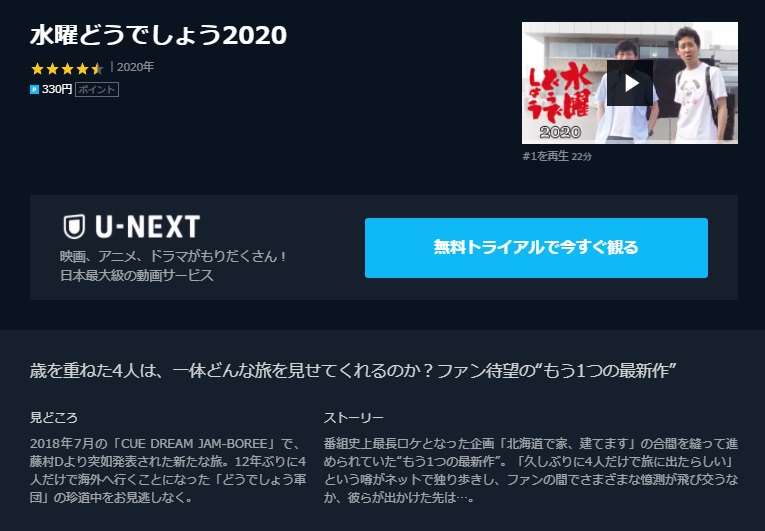This screenshot has width=765, height=531.
Task: Click the 無料トライアルで今すぐ観る button
Action: point(536,248)
